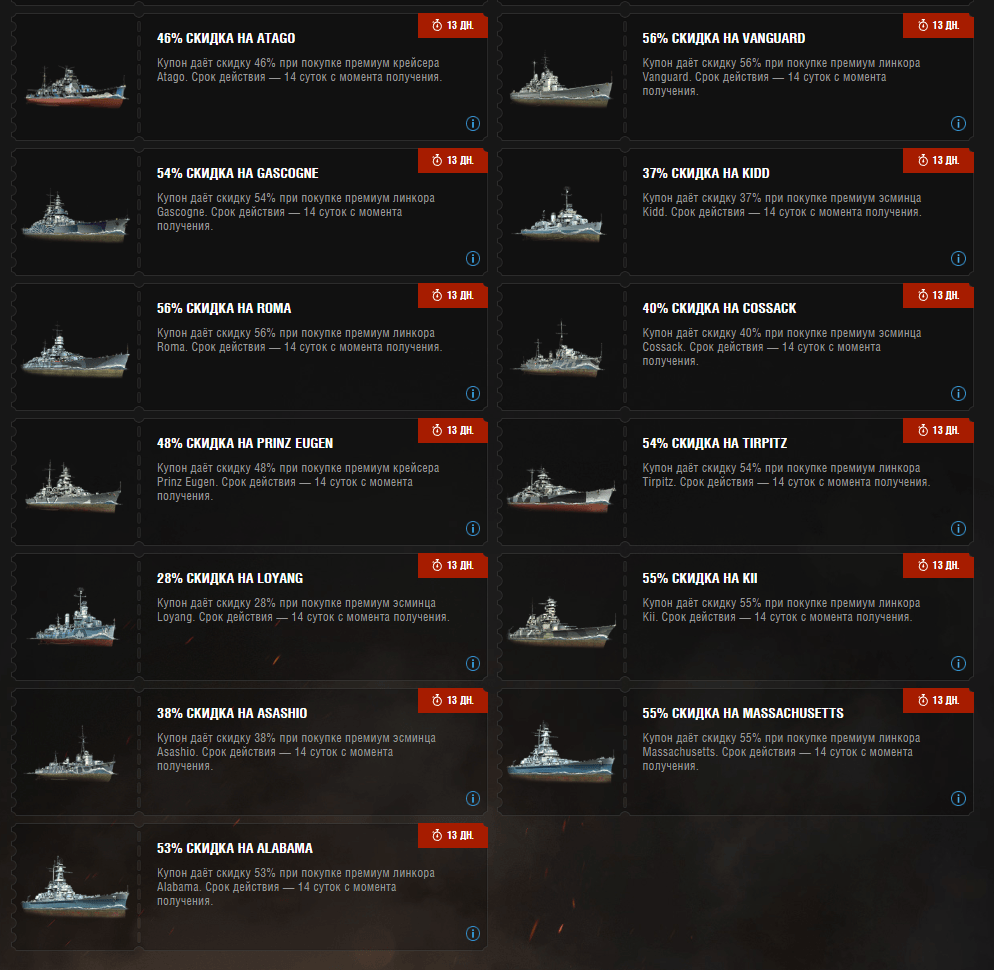The image size is (994, 970).
Task: Click info icon on Kidd coupon
Action: pyautogui.click(x=958, y=259)
